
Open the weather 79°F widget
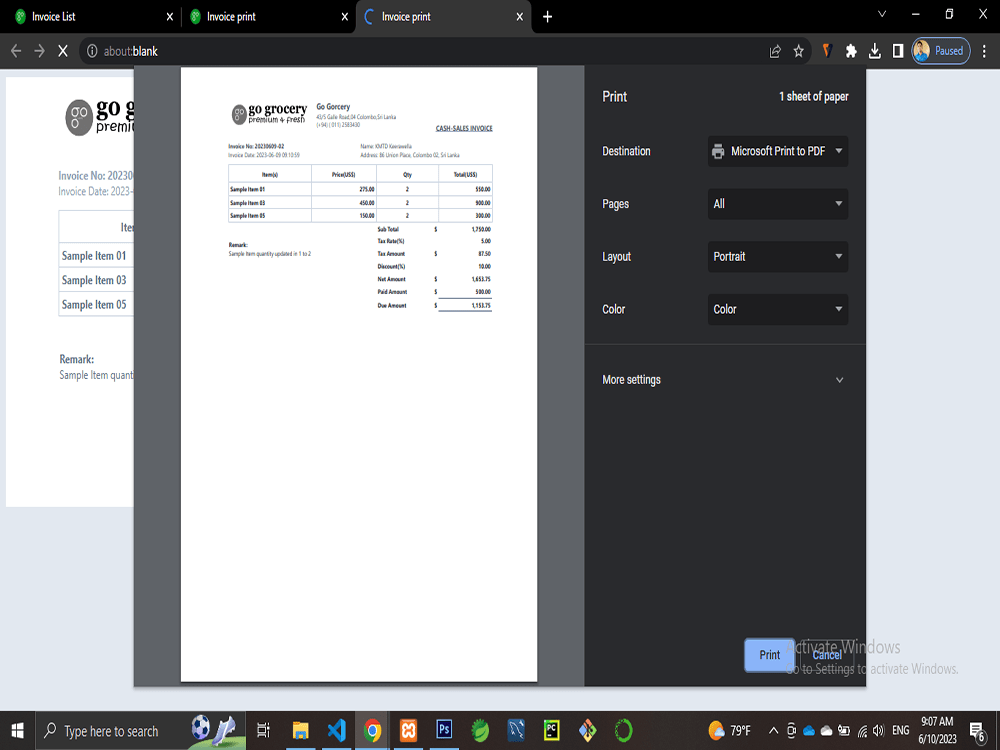click(x=730, y=731)
